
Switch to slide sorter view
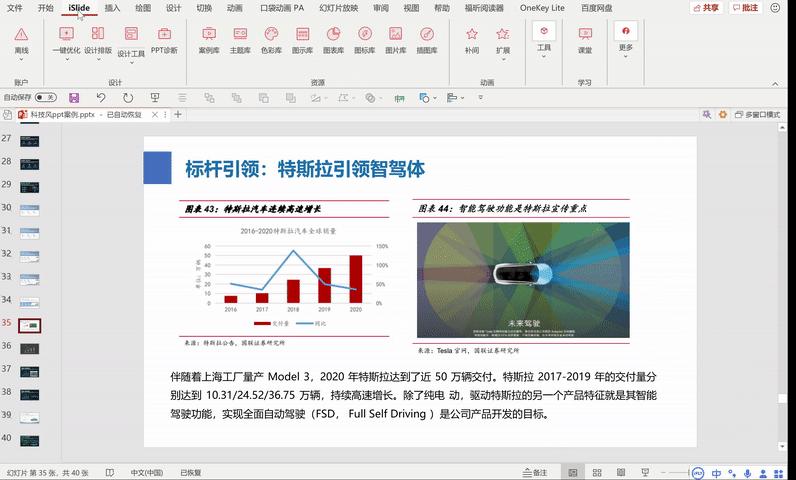coord(597,472)
